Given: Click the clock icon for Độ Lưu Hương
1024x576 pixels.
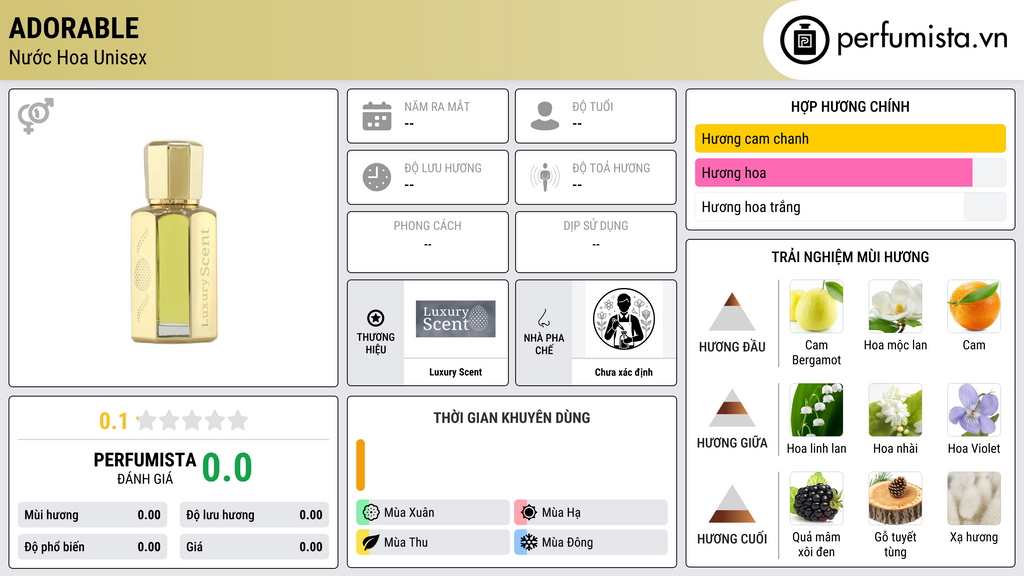Looking at the screenshot, I should pyautogui.click(x=377, y=177).
